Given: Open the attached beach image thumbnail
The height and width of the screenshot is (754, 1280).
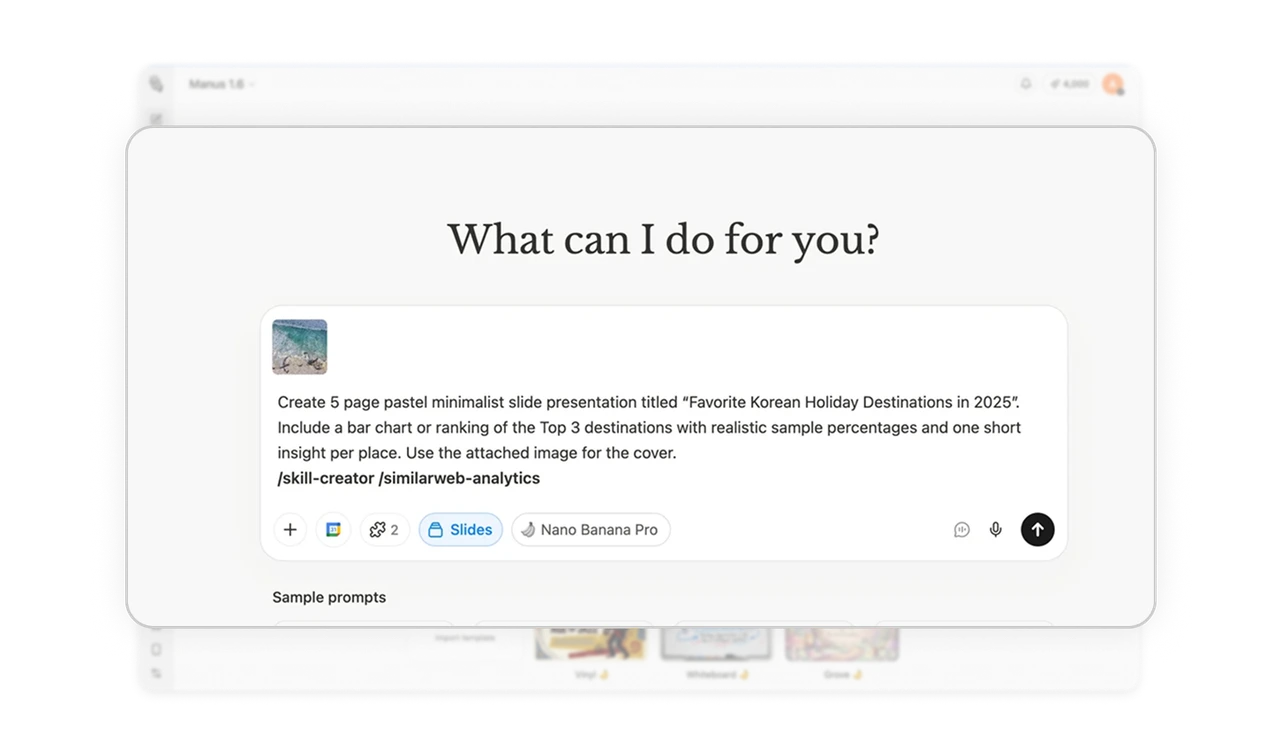Looking at the screenshot, I should tap(300, 347).
